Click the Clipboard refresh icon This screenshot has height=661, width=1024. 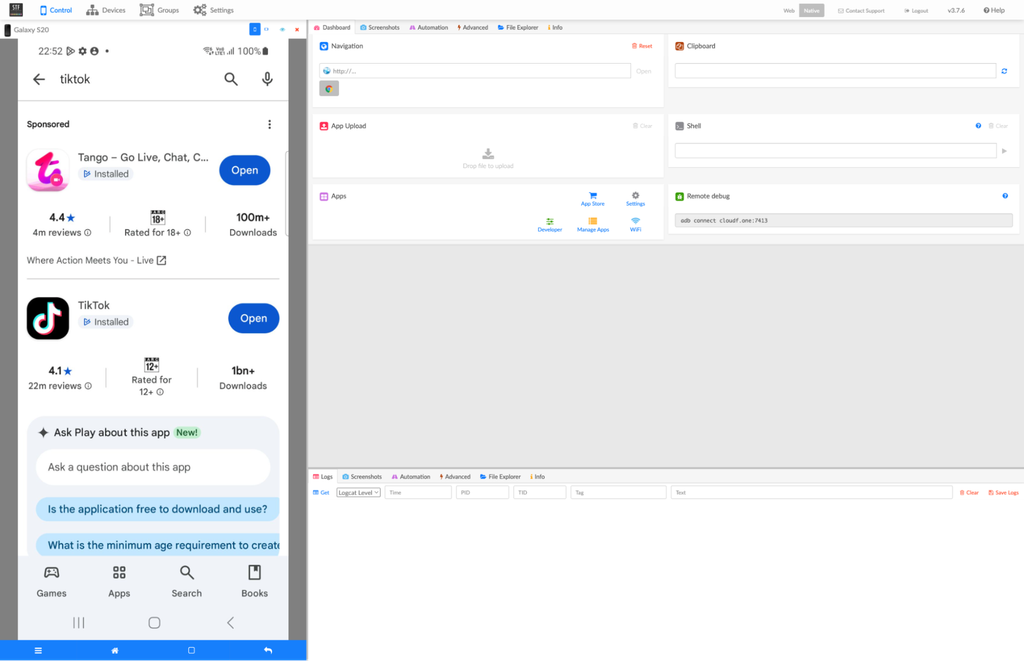click(x=1004, y=71)
